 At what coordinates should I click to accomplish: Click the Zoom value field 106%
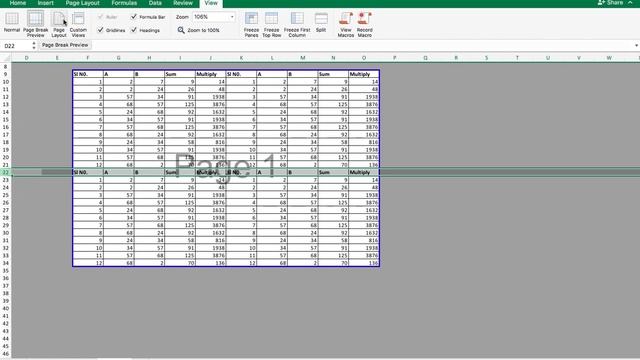210,17
